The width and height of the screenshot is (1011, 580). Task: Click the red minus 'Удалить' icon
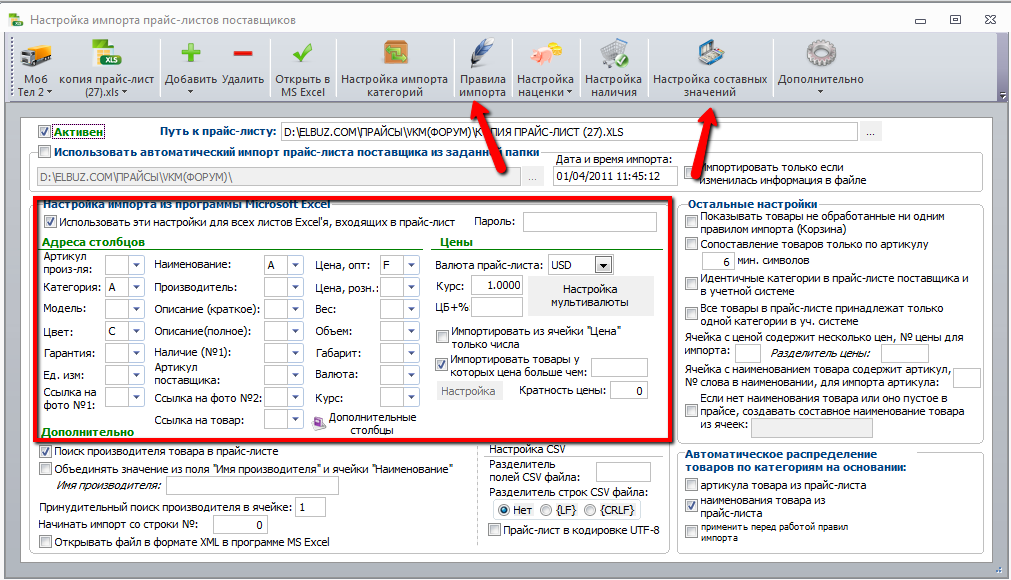click(242, 53)
